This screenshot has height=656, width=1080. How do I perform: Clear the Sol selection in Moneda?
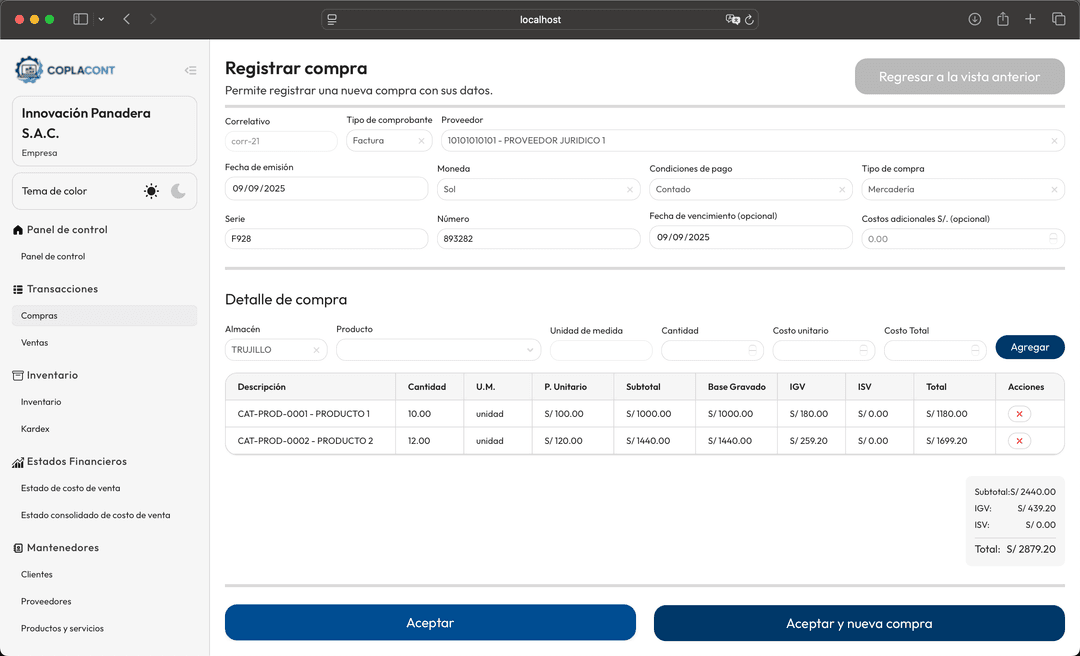point(630,188)
